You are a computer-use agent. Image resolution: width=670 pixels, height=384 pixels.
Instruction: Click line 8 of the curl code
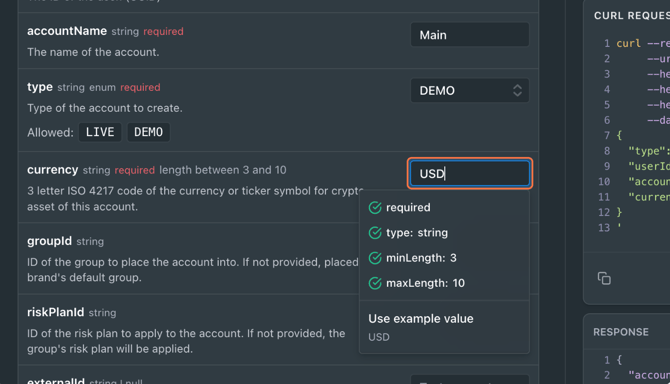click(637, 151)
